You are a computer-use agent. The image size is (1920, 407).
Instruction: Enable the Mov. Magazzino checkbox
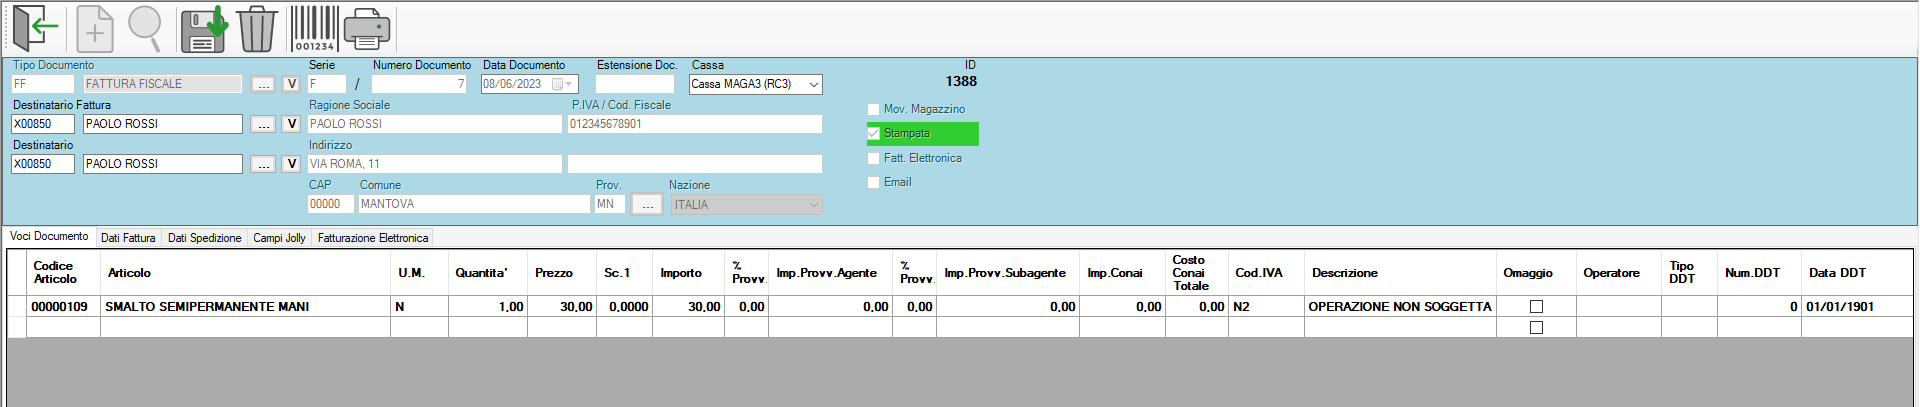(x=874, y=109)
